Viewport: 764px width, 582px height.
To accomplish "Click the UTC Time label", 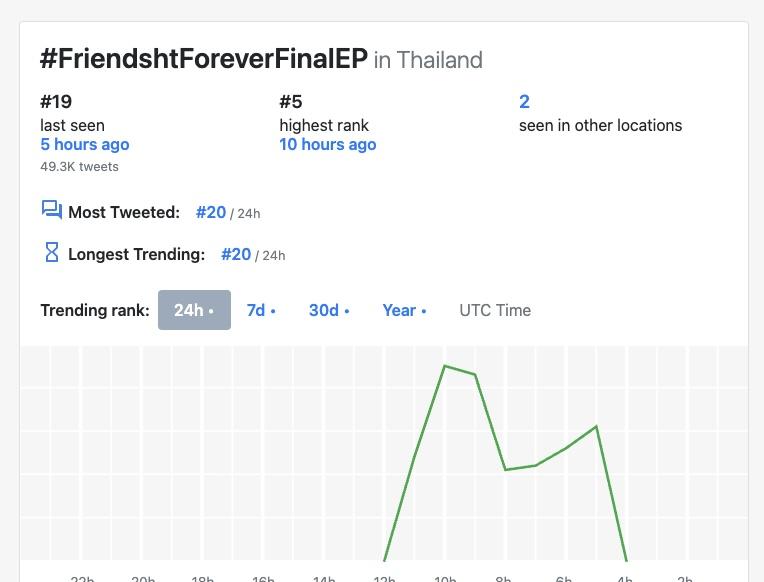I will 495,310.
